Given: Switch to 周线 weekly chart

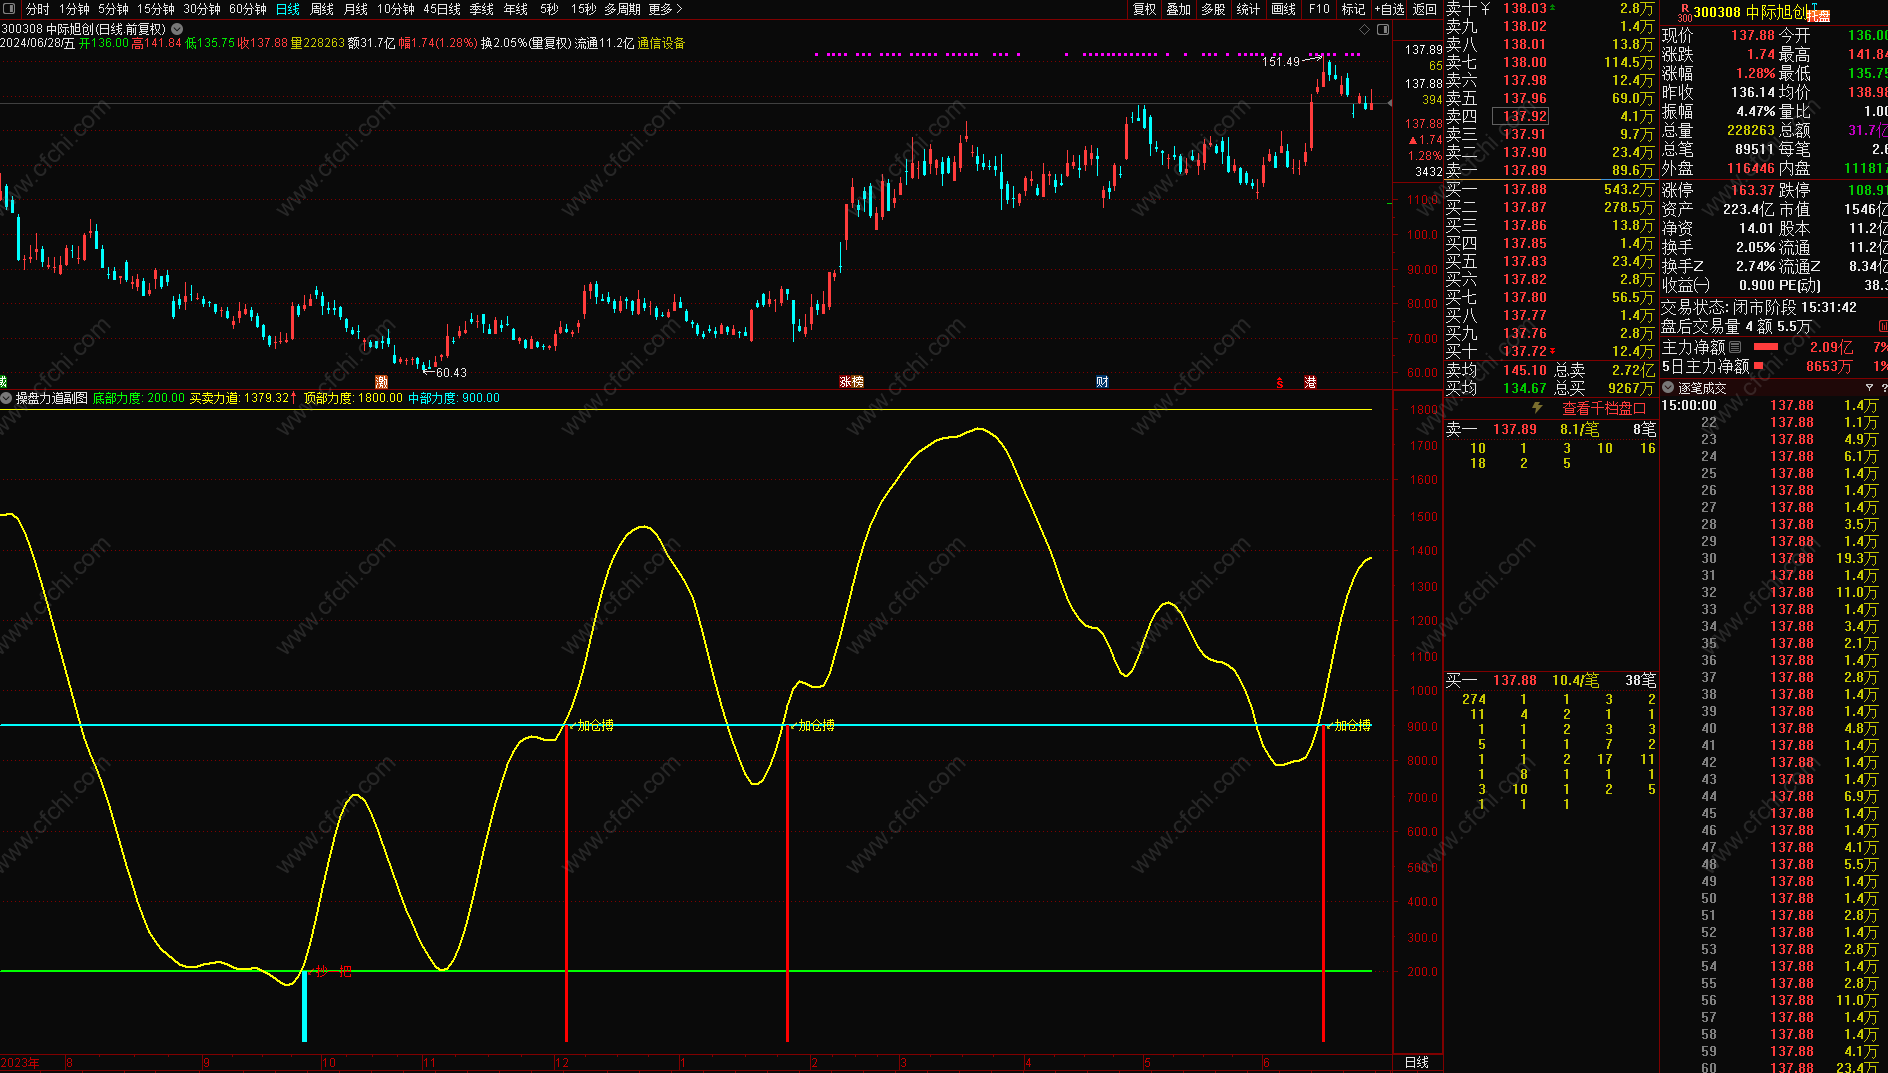Looking at the screenshot, I should [x=322, y=9].
